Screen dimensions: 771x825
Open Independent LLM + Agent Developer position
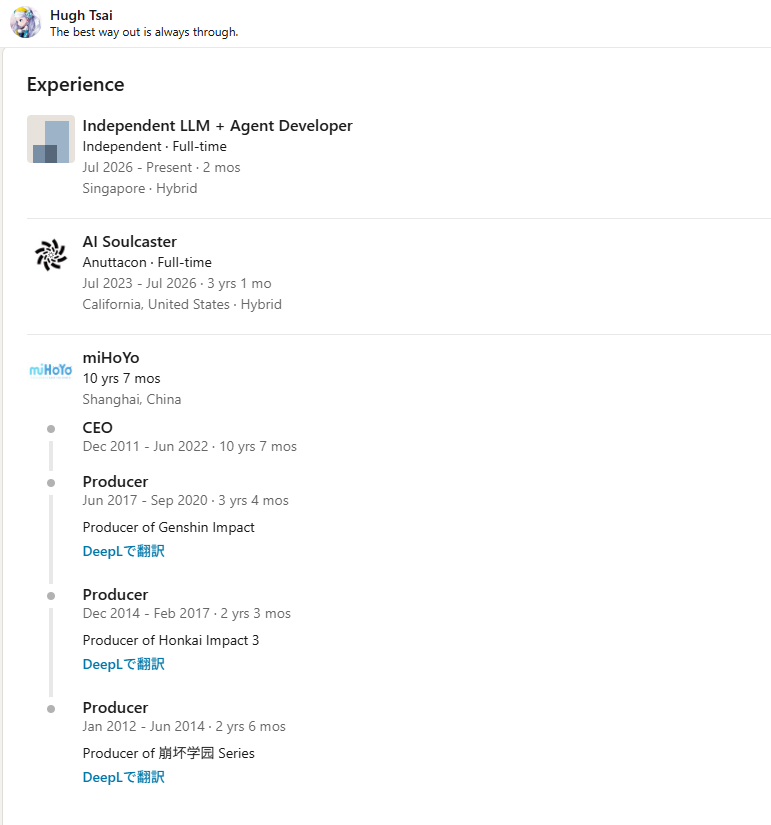[217, 126]
